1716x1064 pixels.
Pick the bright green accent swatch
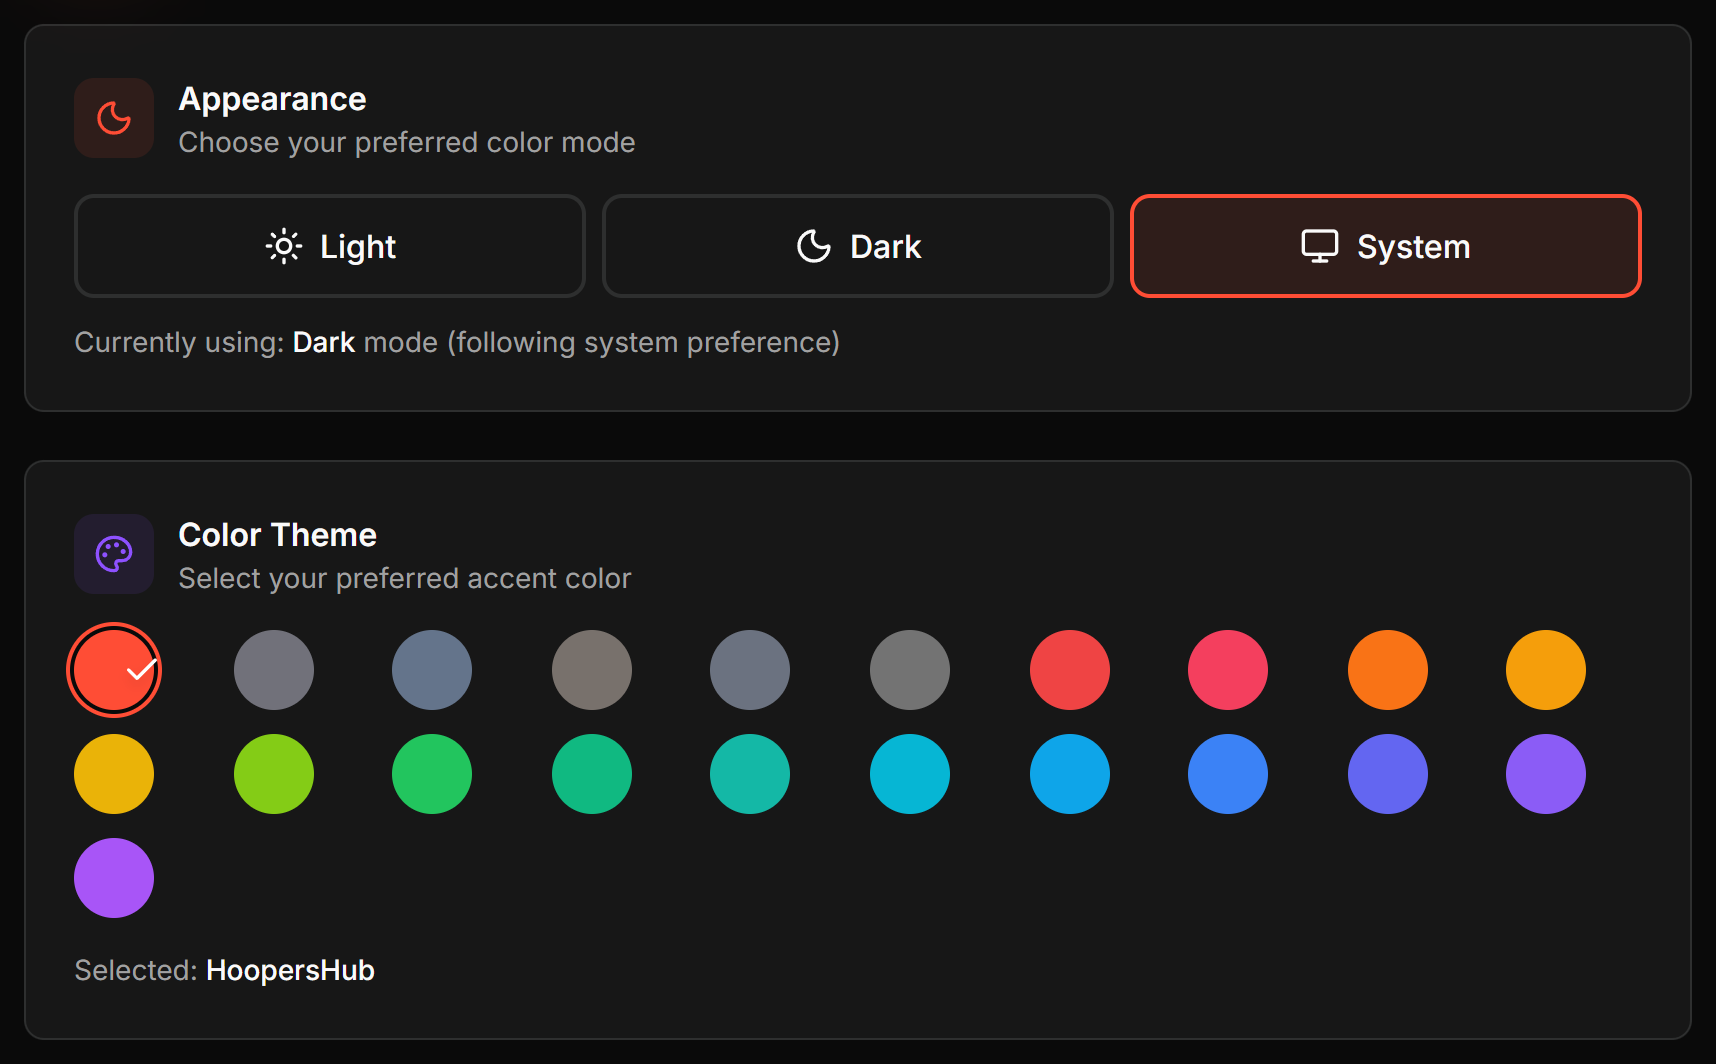432,774
